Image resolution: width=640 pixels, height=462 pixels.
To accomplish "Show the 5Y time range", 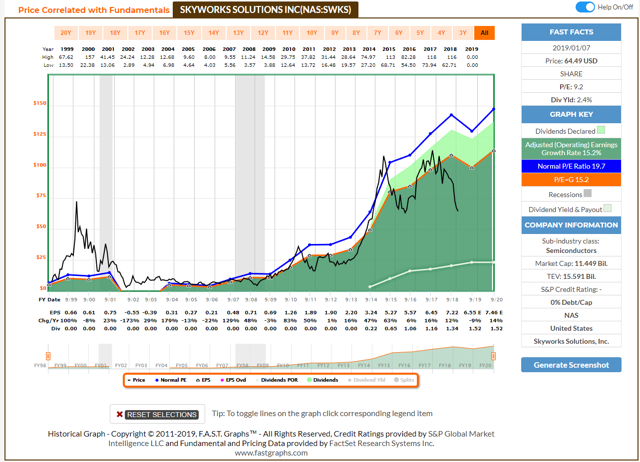I will (x=420, y=33).
